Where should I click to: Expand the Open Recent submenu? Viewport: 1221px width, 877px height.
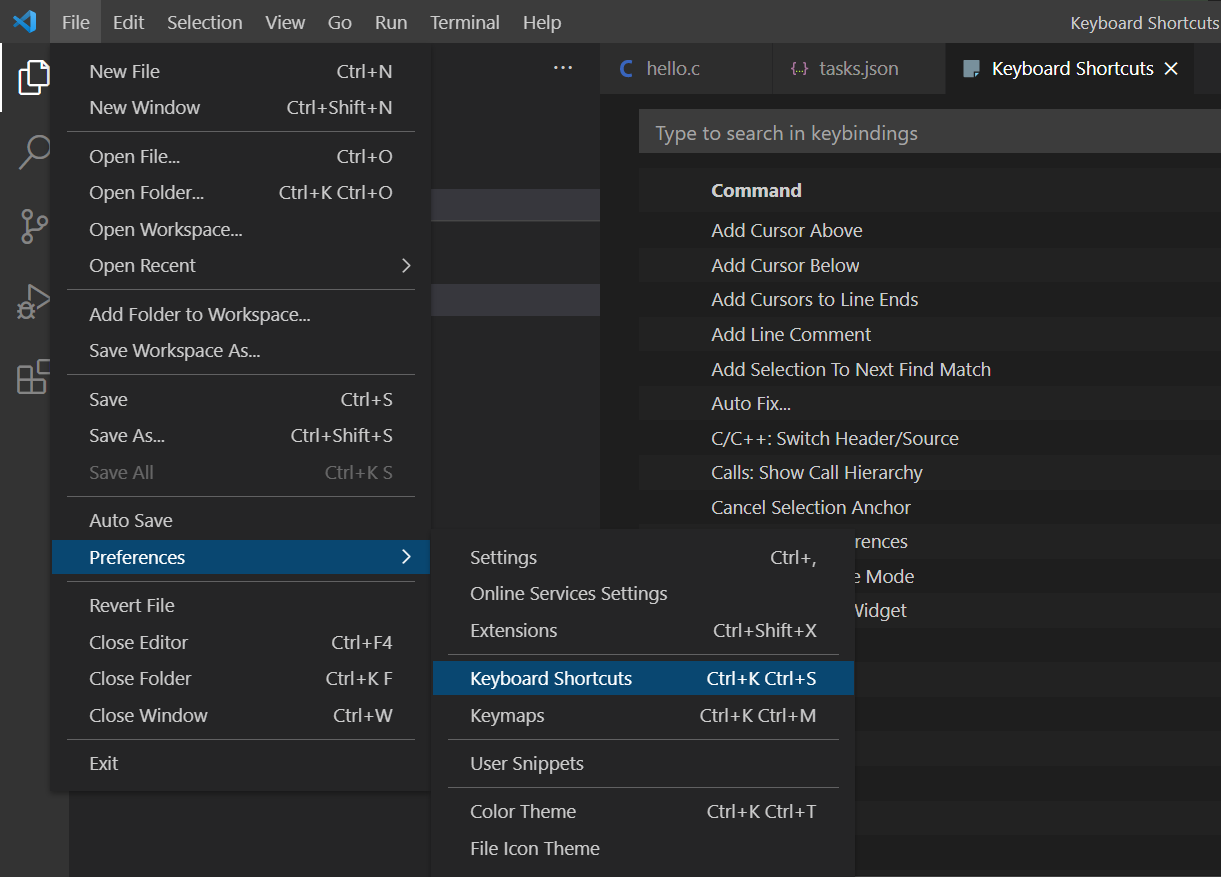tap(240, 265)
